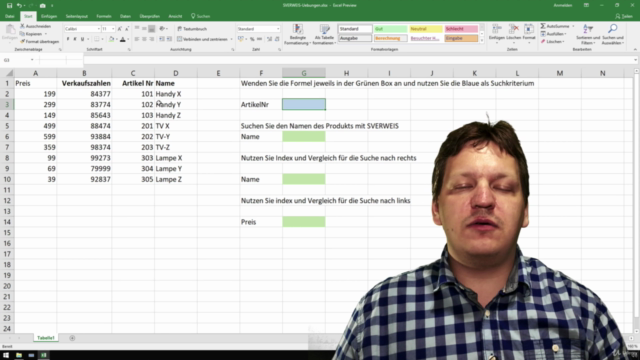Click the borders grid icon
The image size is (640, 360).
point(97,39)
